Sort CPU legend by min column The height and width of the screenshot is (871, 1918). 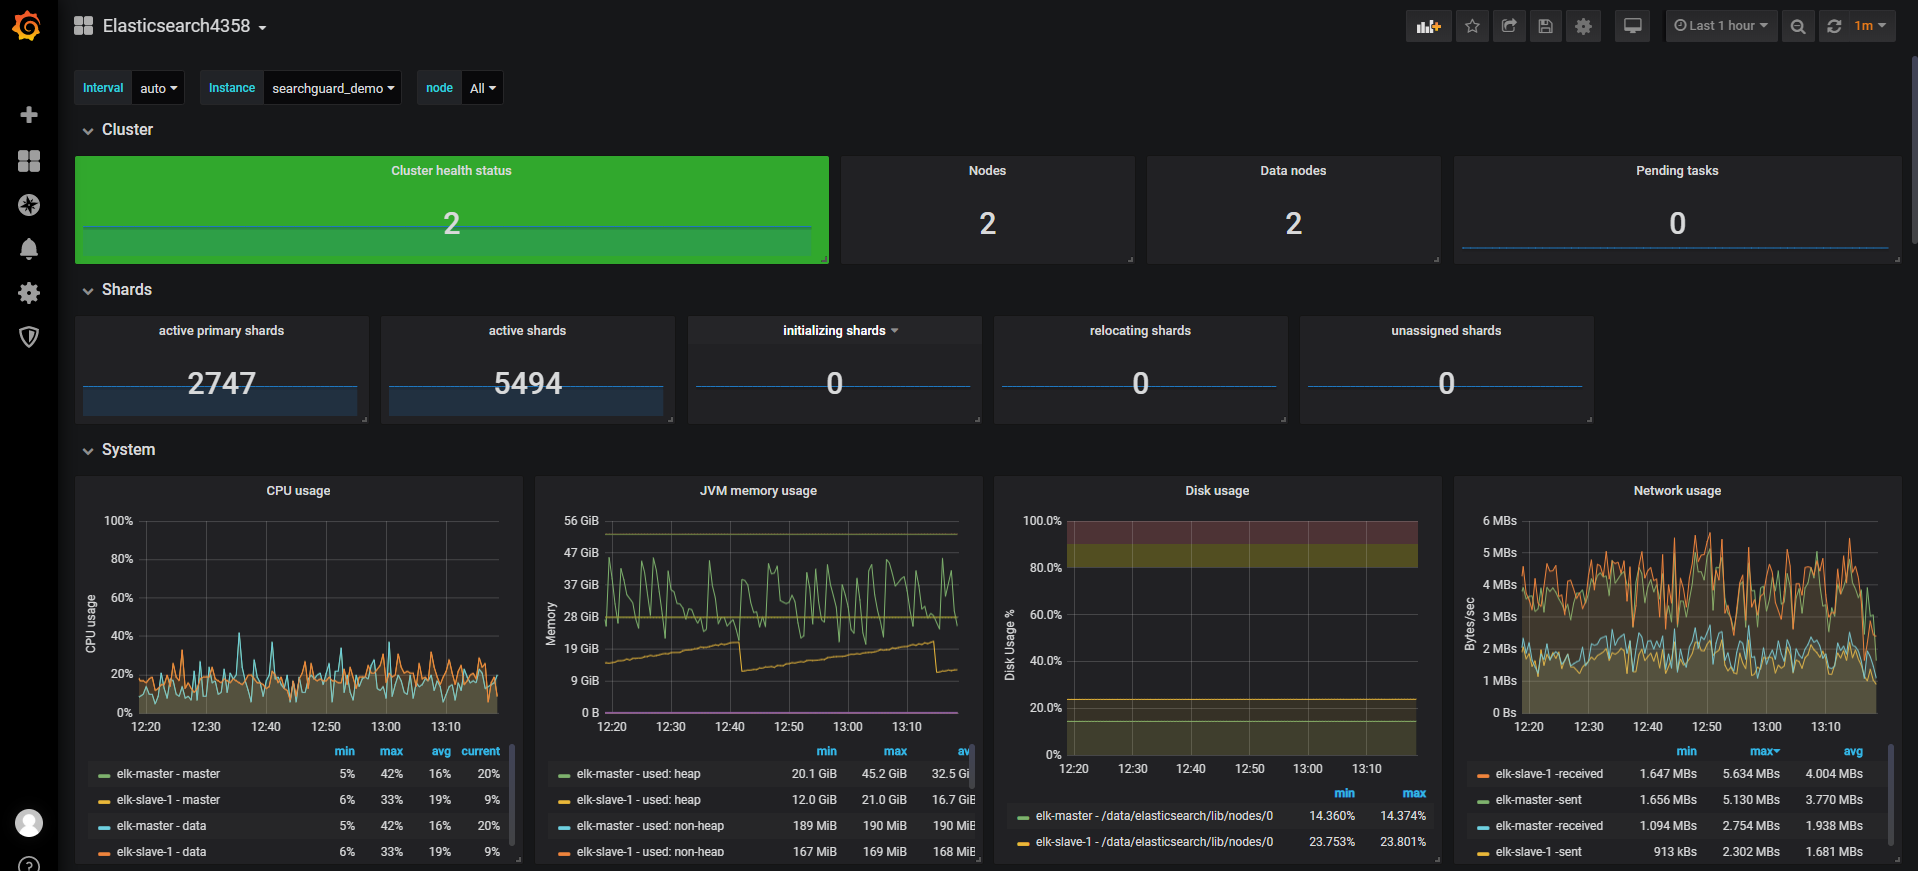(x=344, y=751)
